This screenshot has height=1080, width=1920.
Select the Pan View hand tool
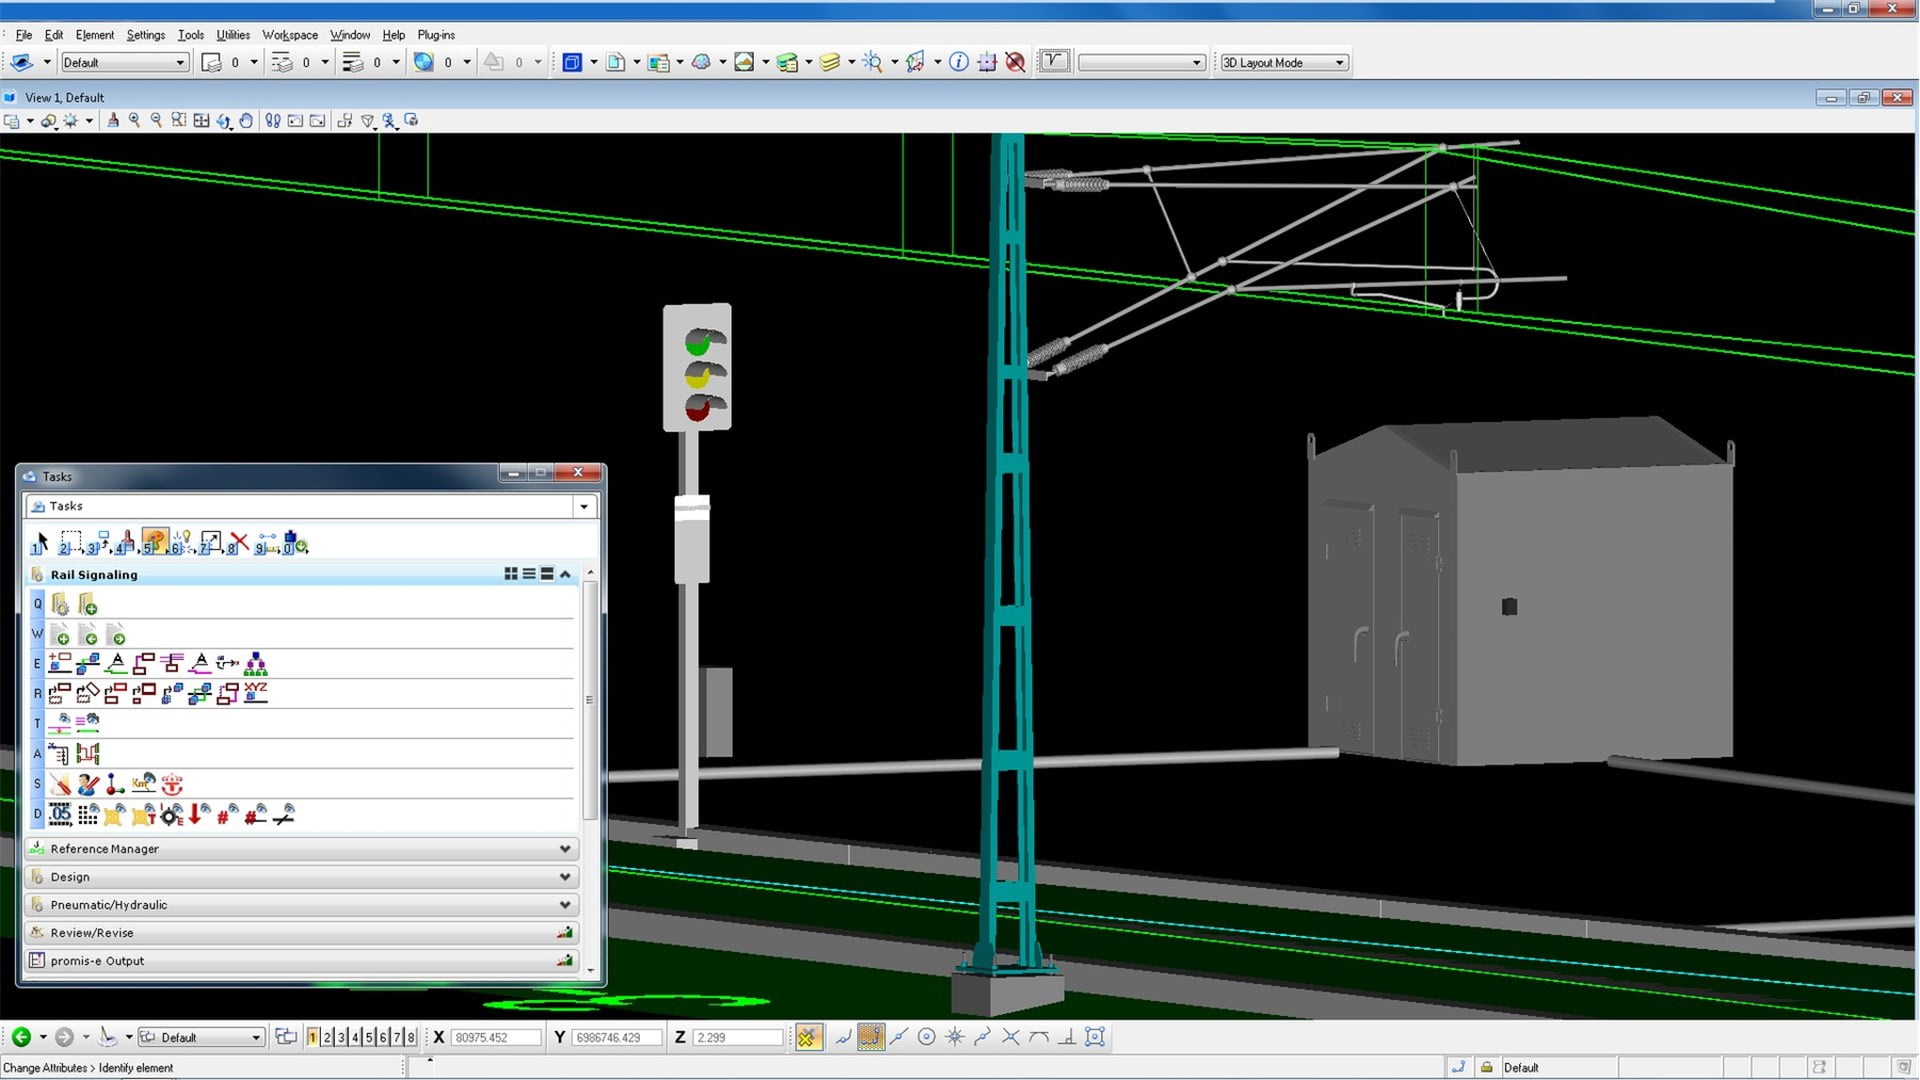tap(246, 120)
